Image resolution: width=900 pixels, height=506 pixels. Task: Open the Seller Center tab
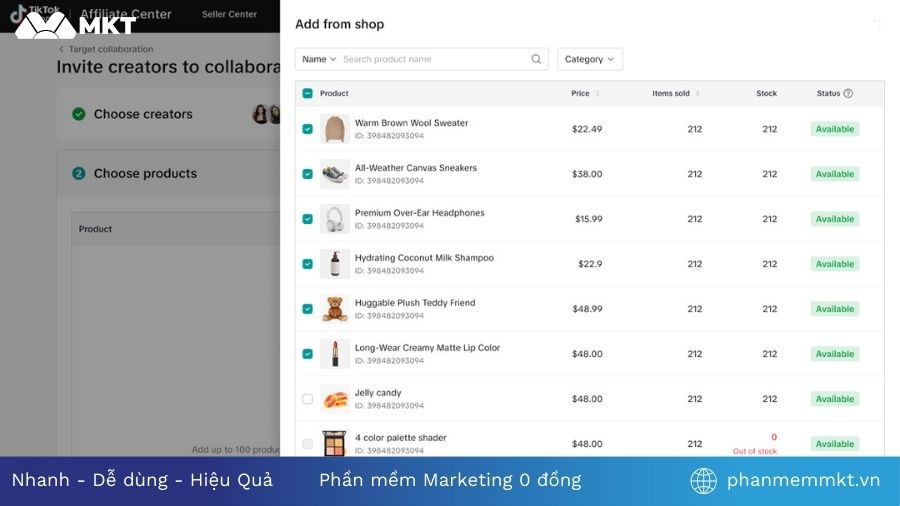(229, 15)
